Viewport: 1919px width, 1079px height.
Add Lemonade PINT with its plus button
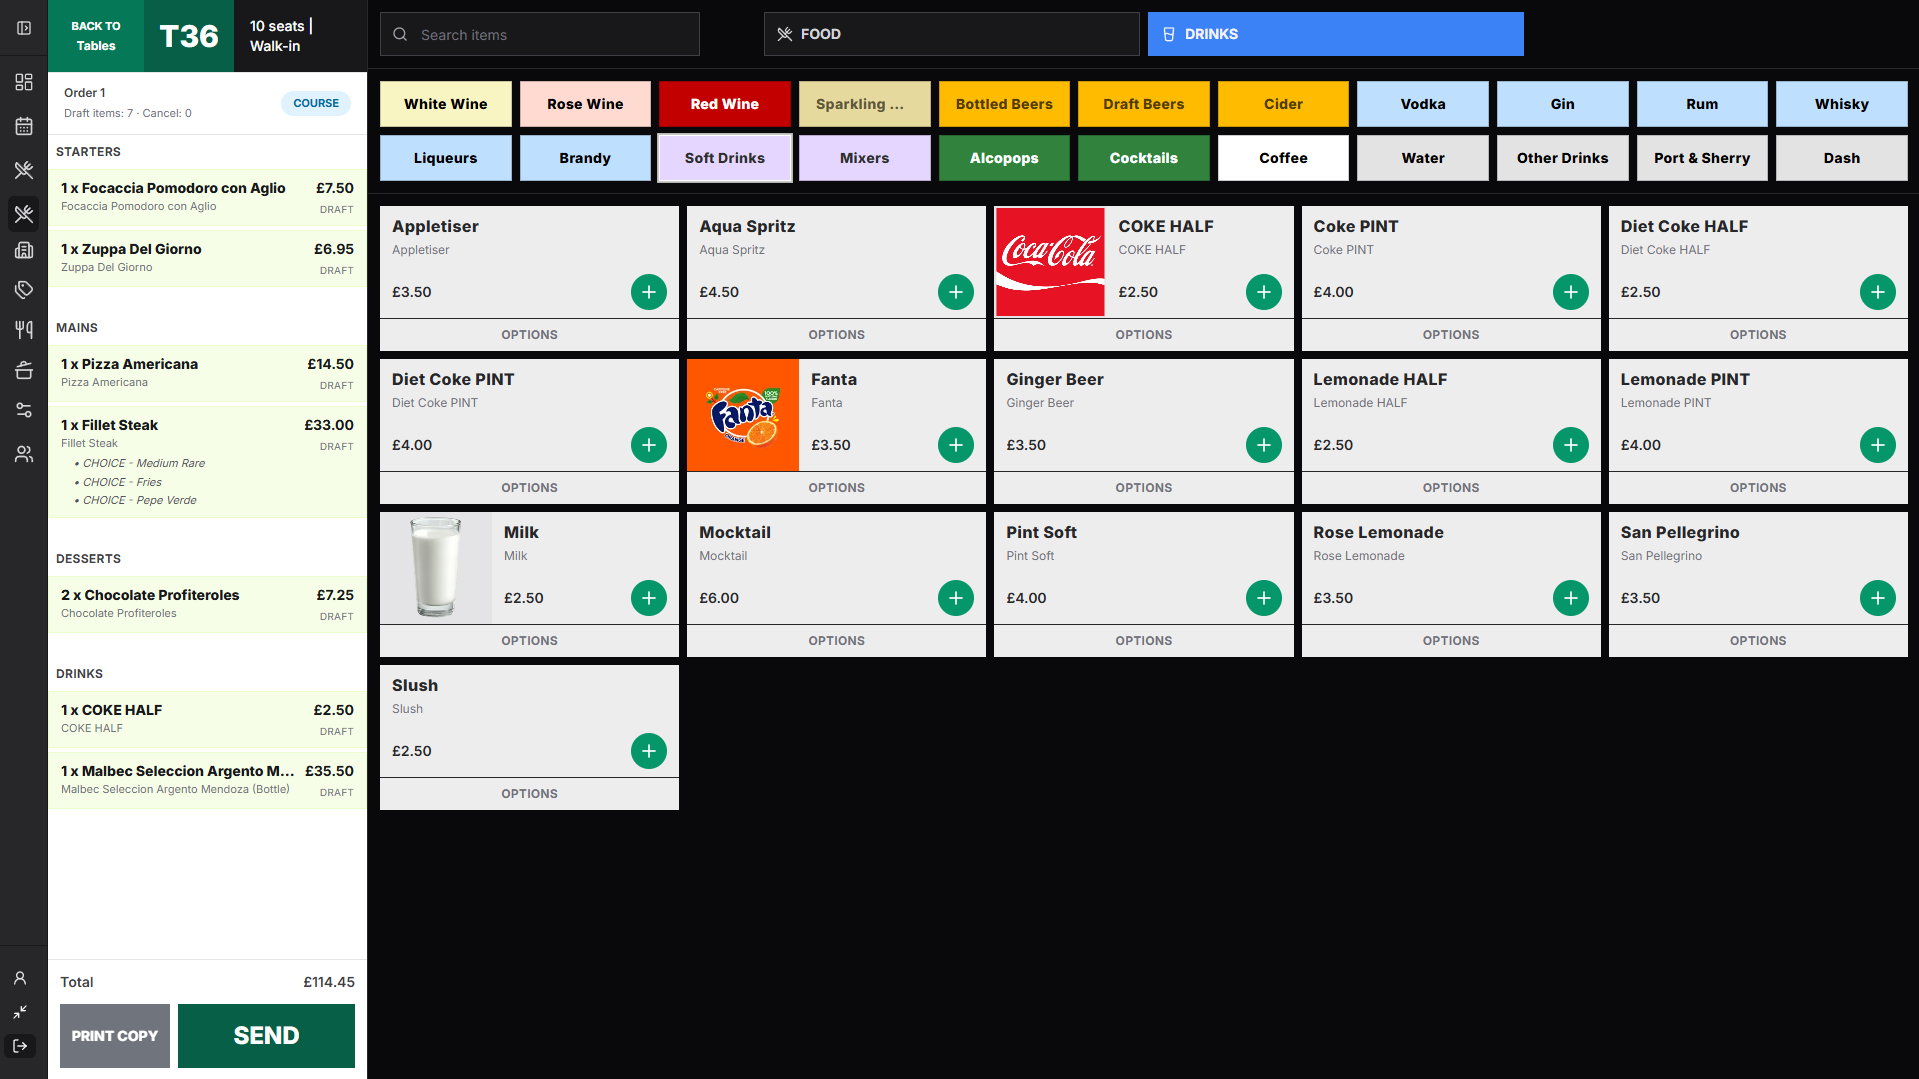tap(1878, 445)
